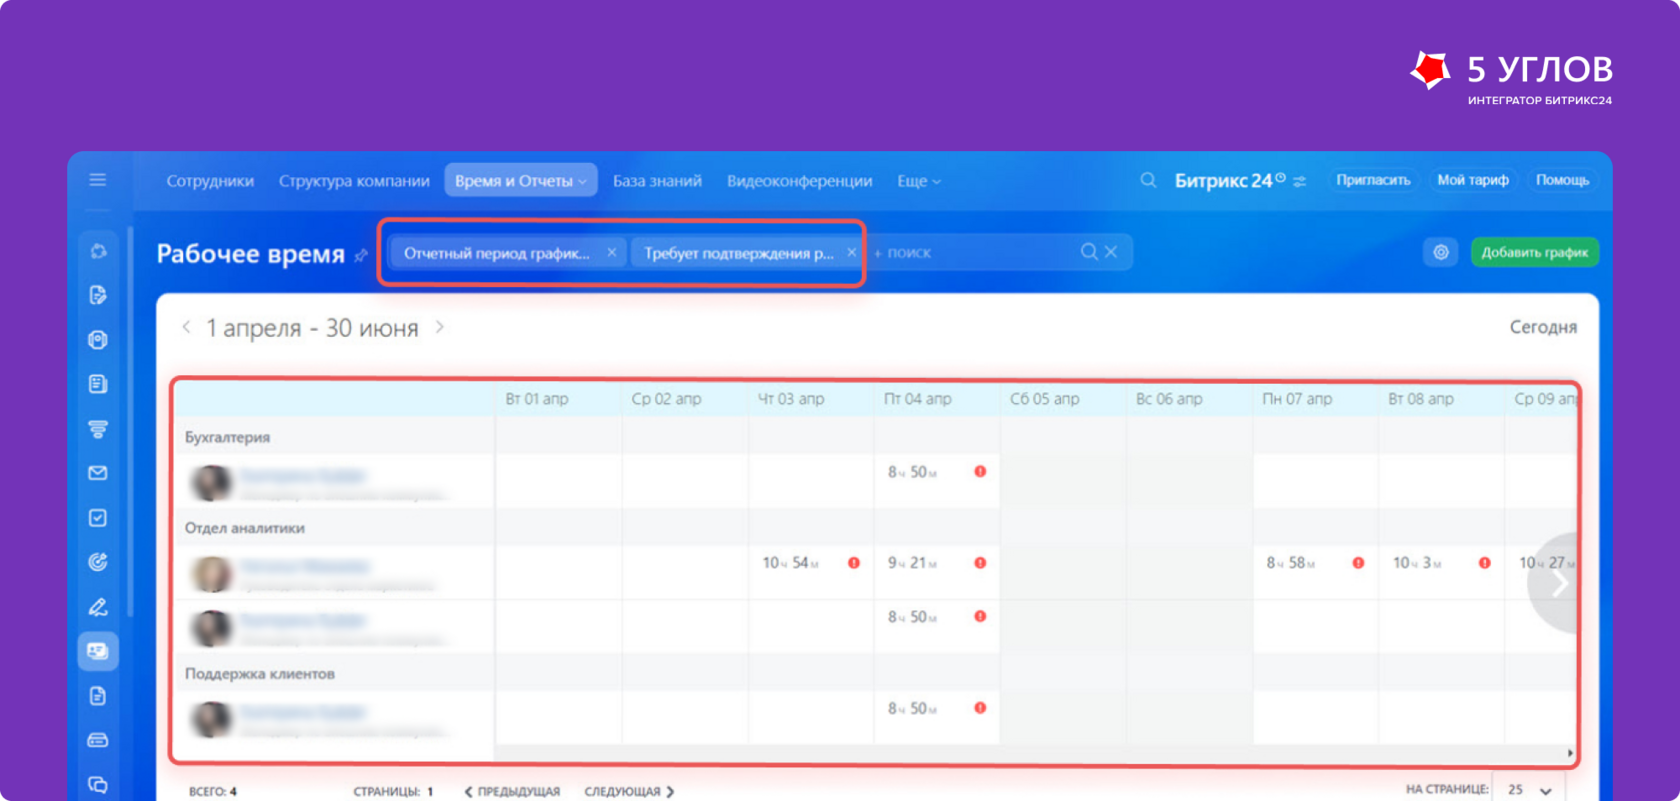
Task: Click the Поддержка клиентов employee avatar
Action: point(211,718)
